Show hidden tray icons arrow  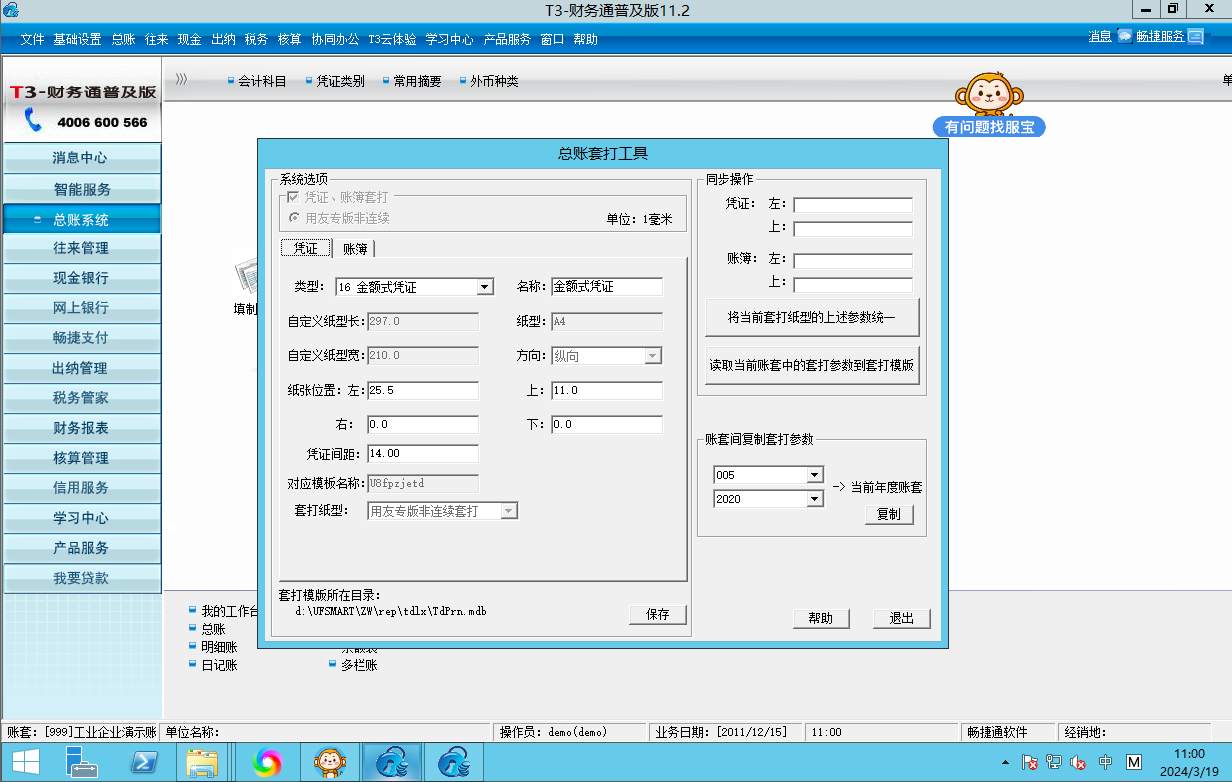(x=1008, y=763)
